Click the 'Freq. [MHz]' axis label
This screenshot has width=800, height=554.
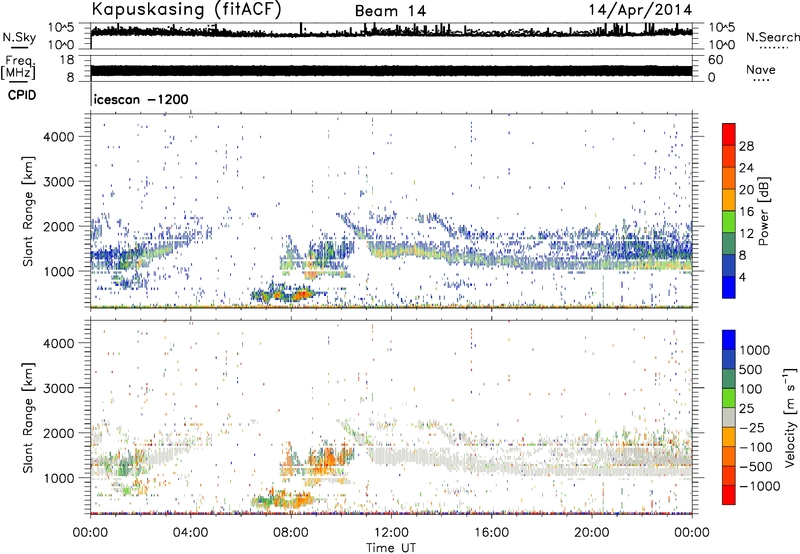(x=18, y=67)
